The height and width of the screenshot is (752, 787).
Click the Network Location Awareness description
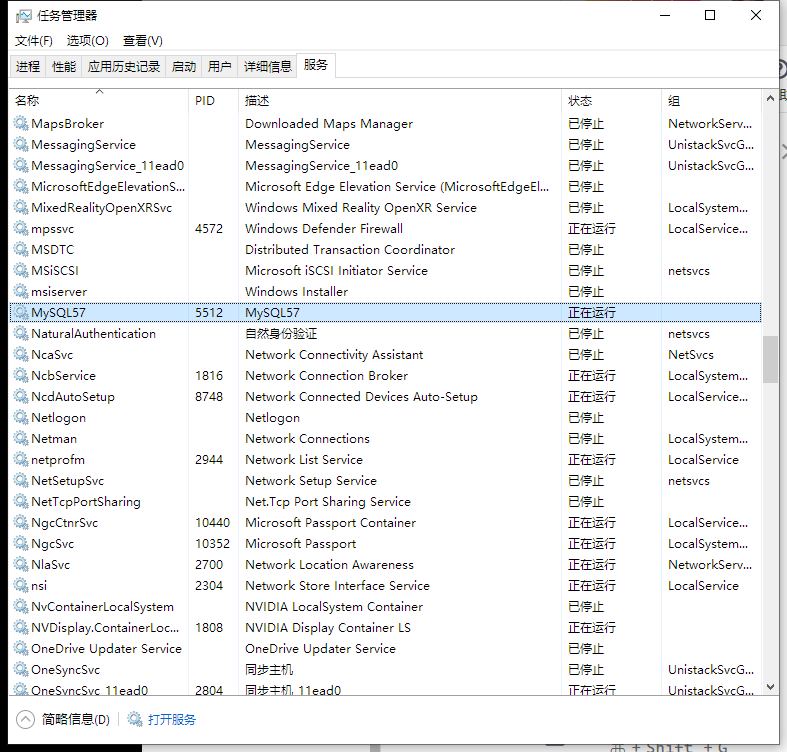click(x=329, y=564)
